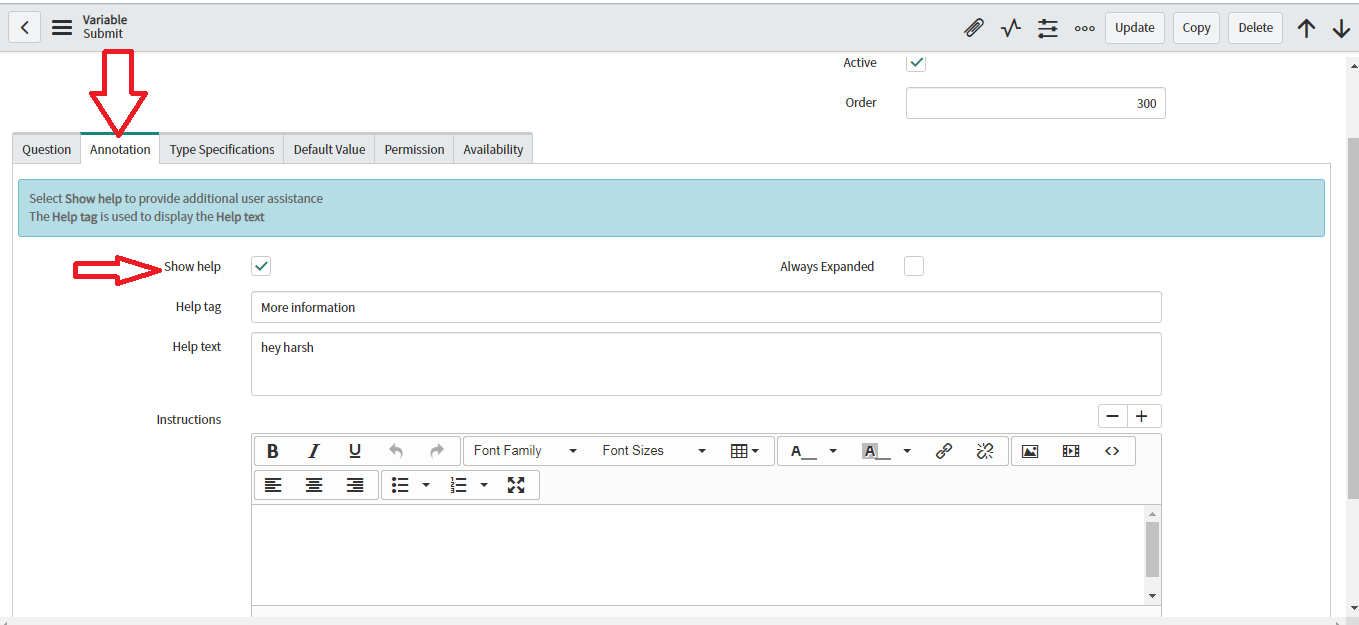
Task: Click the undo arrow in editor
Action: [x=396, y=451]
